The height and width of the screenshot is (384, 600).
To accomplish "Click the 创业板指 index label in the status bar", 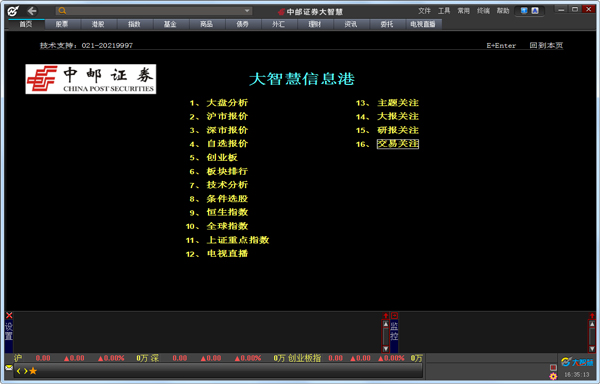I will click(x=304, y=358).
